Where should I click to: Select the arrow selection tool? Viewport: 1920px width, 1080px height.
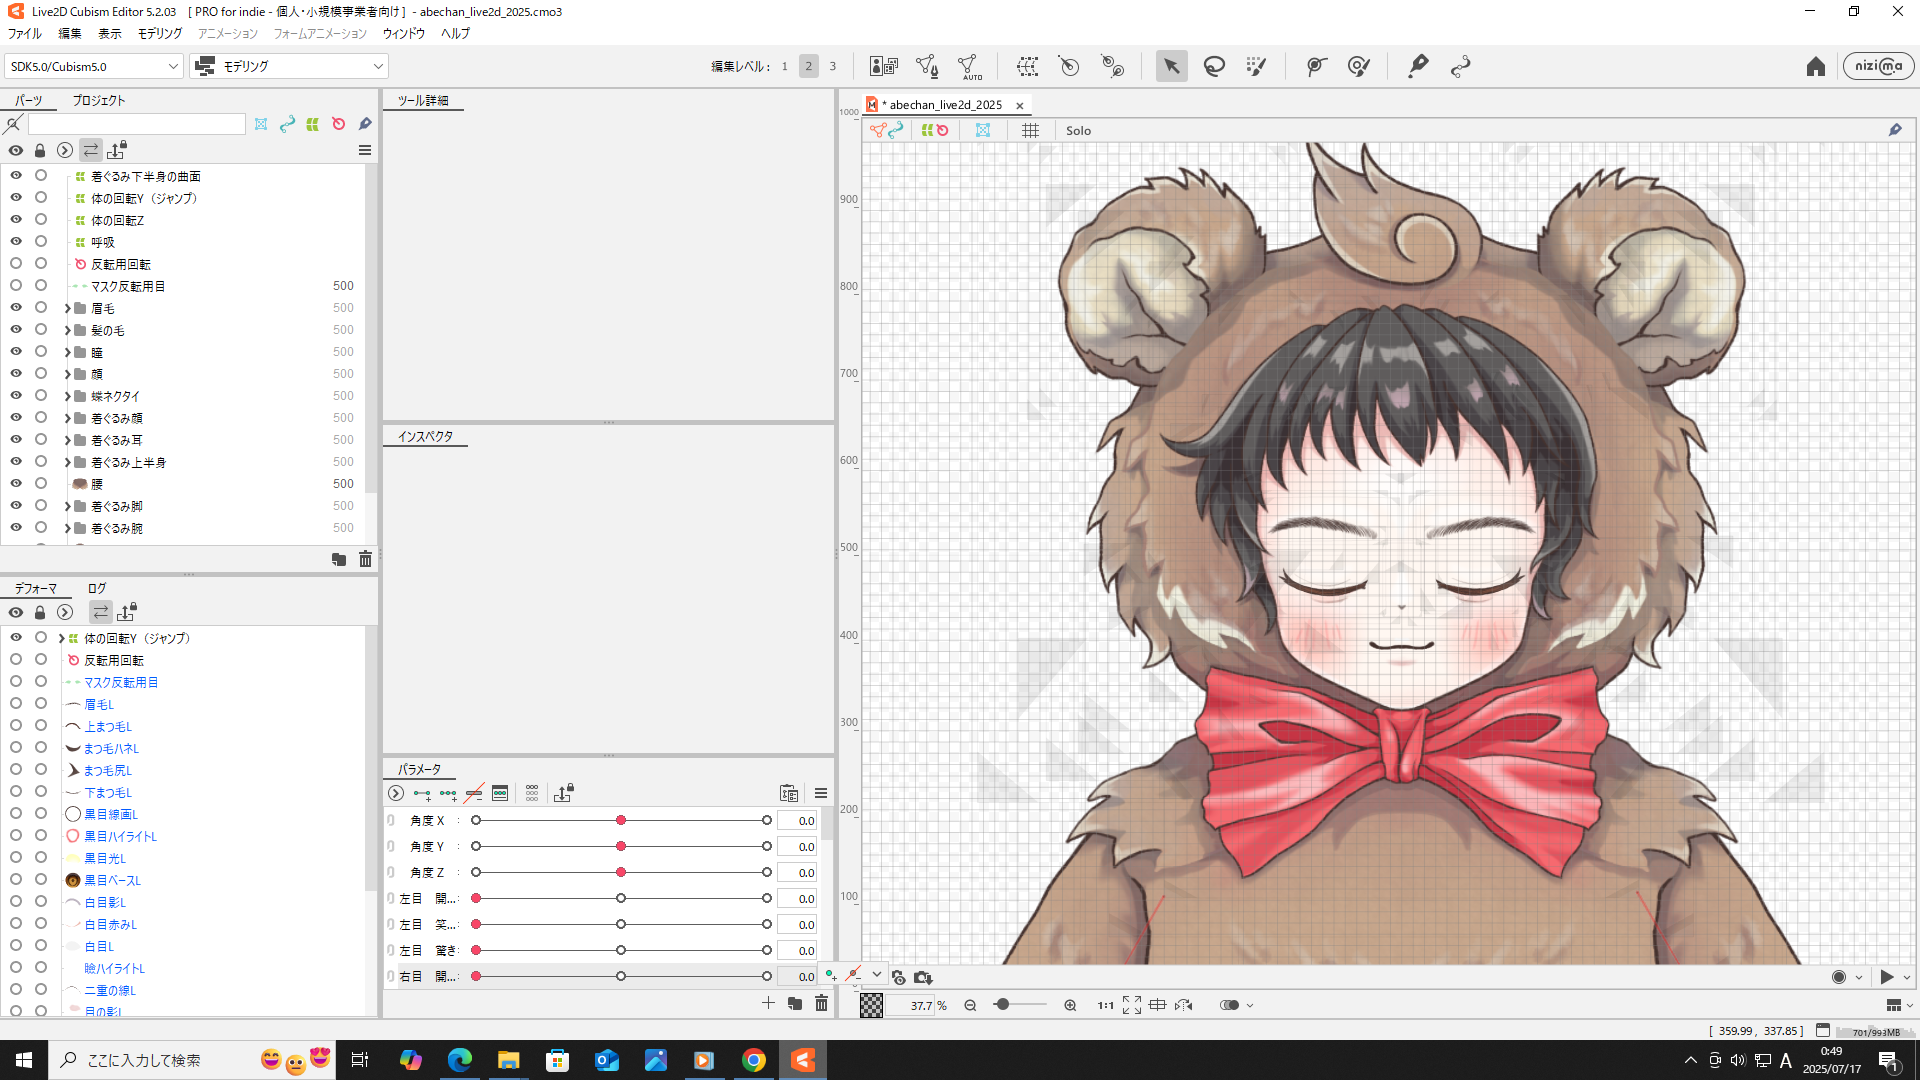click(1171, 67)
